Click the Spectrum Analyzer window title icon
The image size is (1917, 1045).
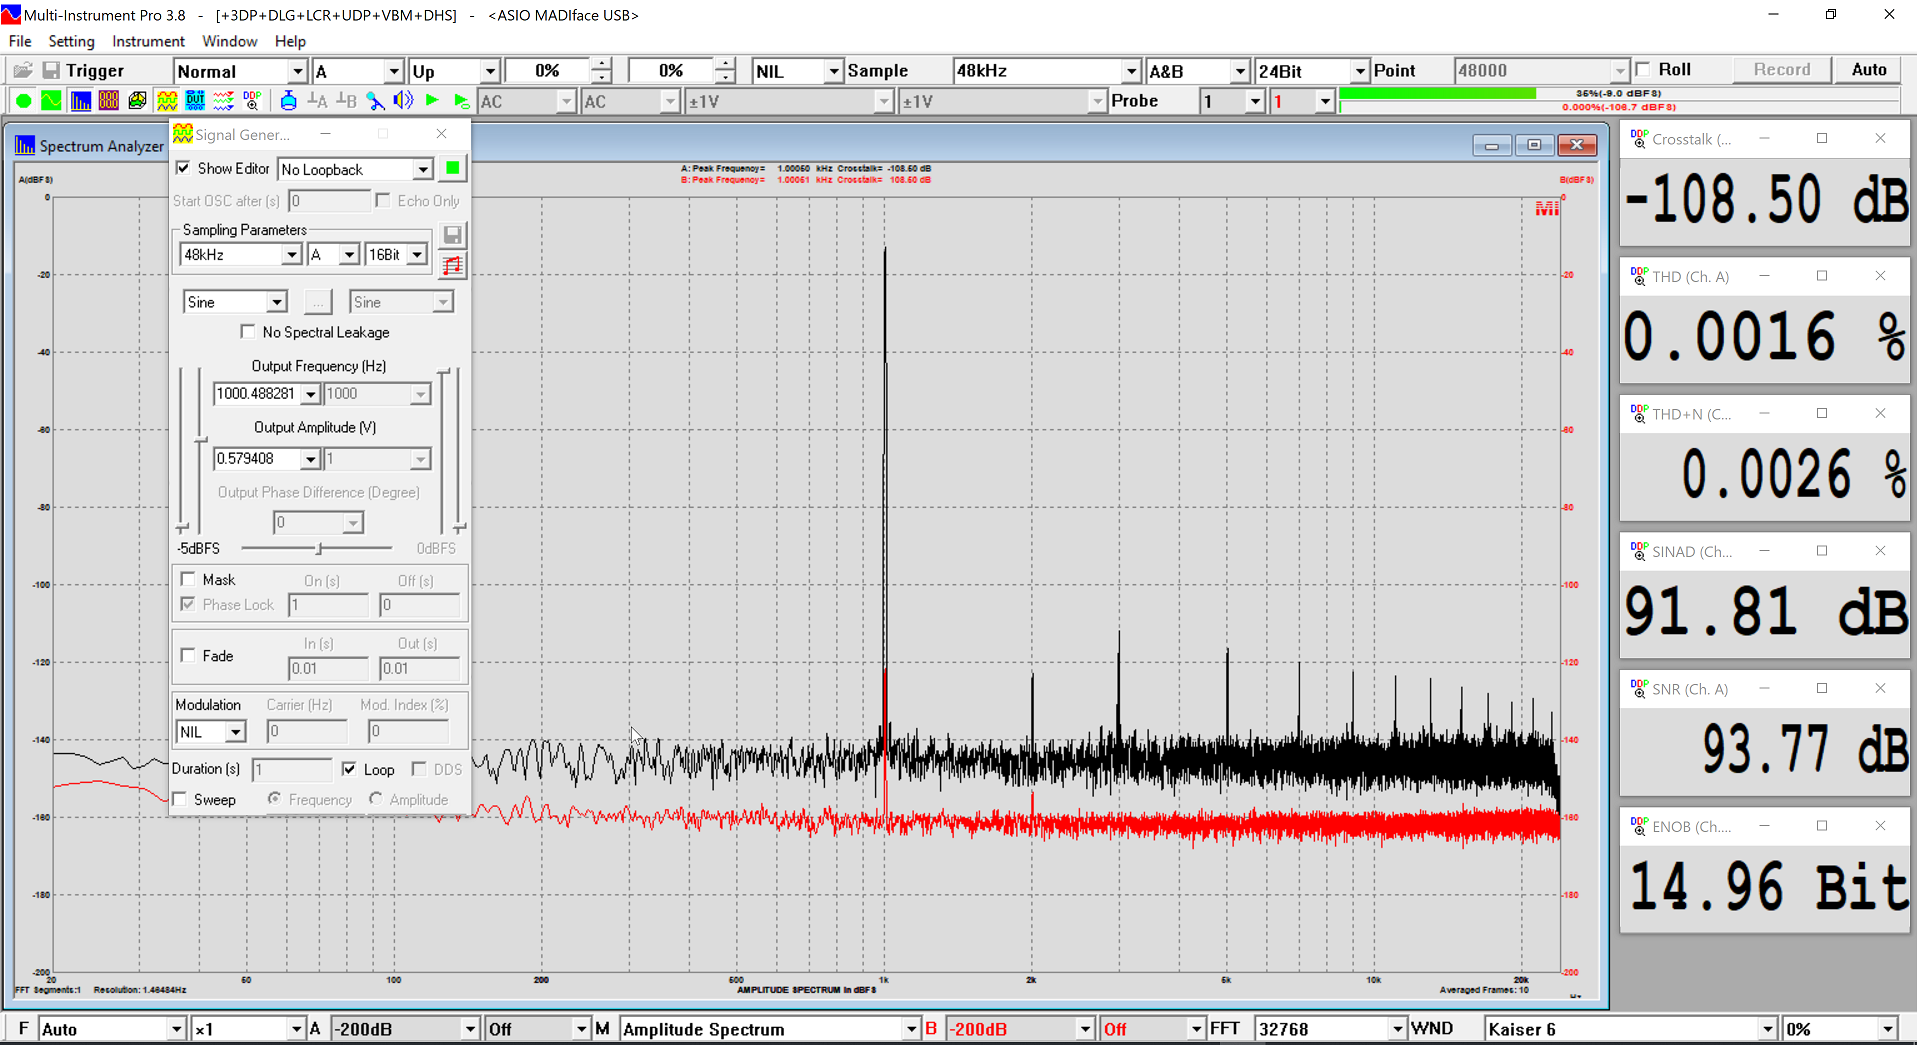pos(25,146)
